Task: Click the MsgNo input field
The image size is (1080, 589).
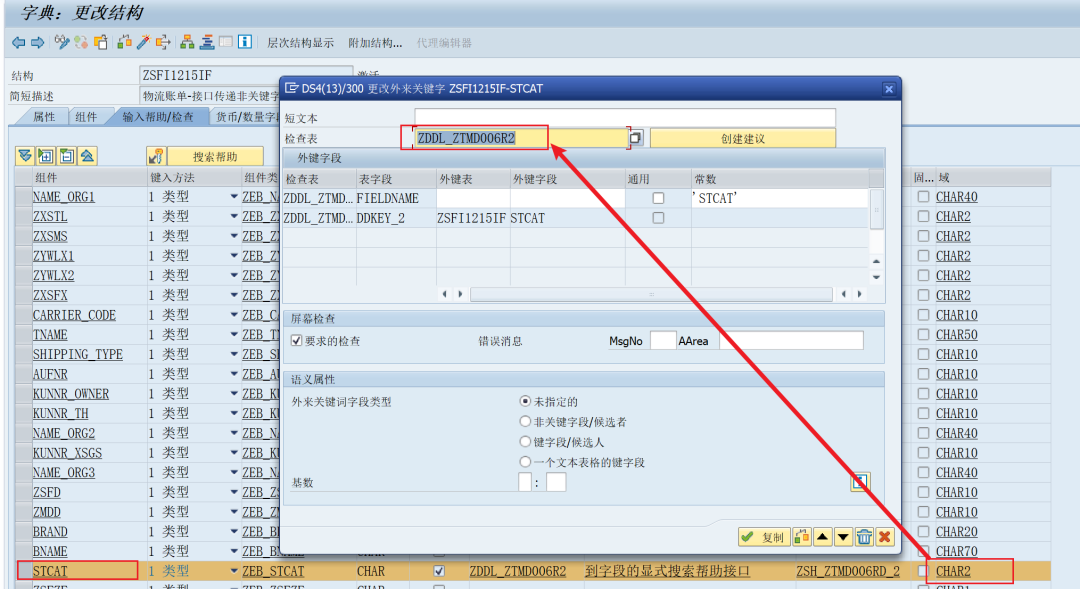Action: pyautogui.click(x=663, y=340)
